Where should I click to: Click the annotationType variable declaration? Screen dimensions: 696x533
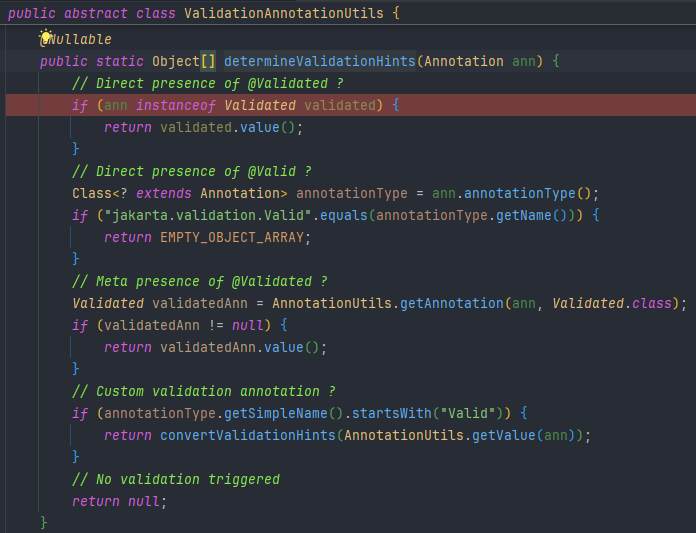352,193
